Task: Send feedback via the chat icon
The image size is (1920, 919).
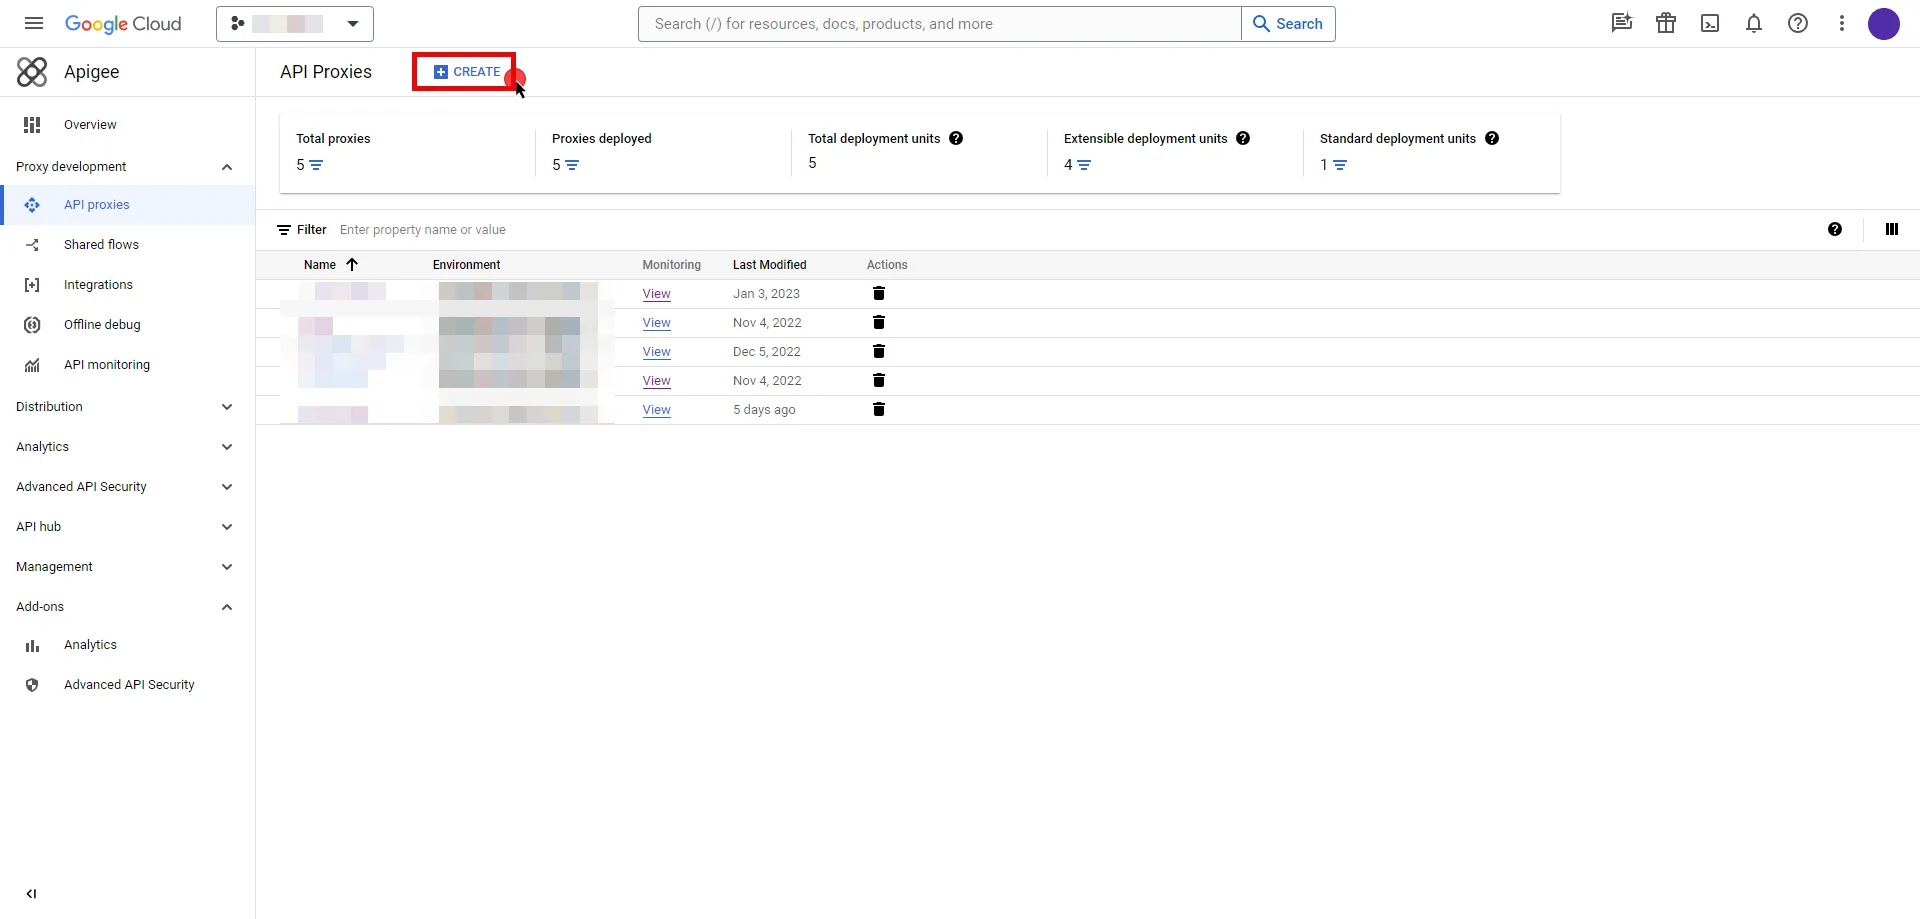Action: 1621,23
